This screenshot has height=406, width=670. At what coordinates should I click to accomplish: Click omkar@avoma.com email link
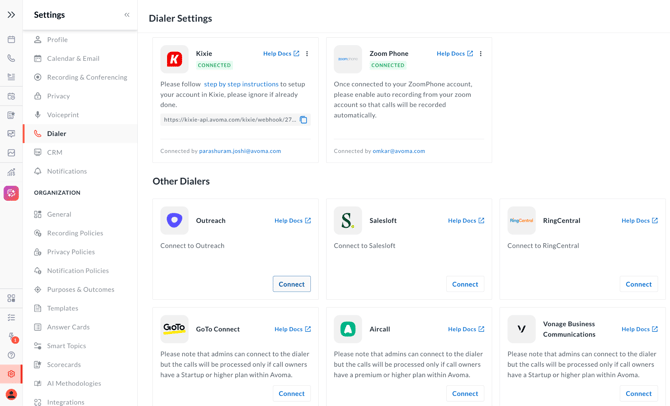399,151
